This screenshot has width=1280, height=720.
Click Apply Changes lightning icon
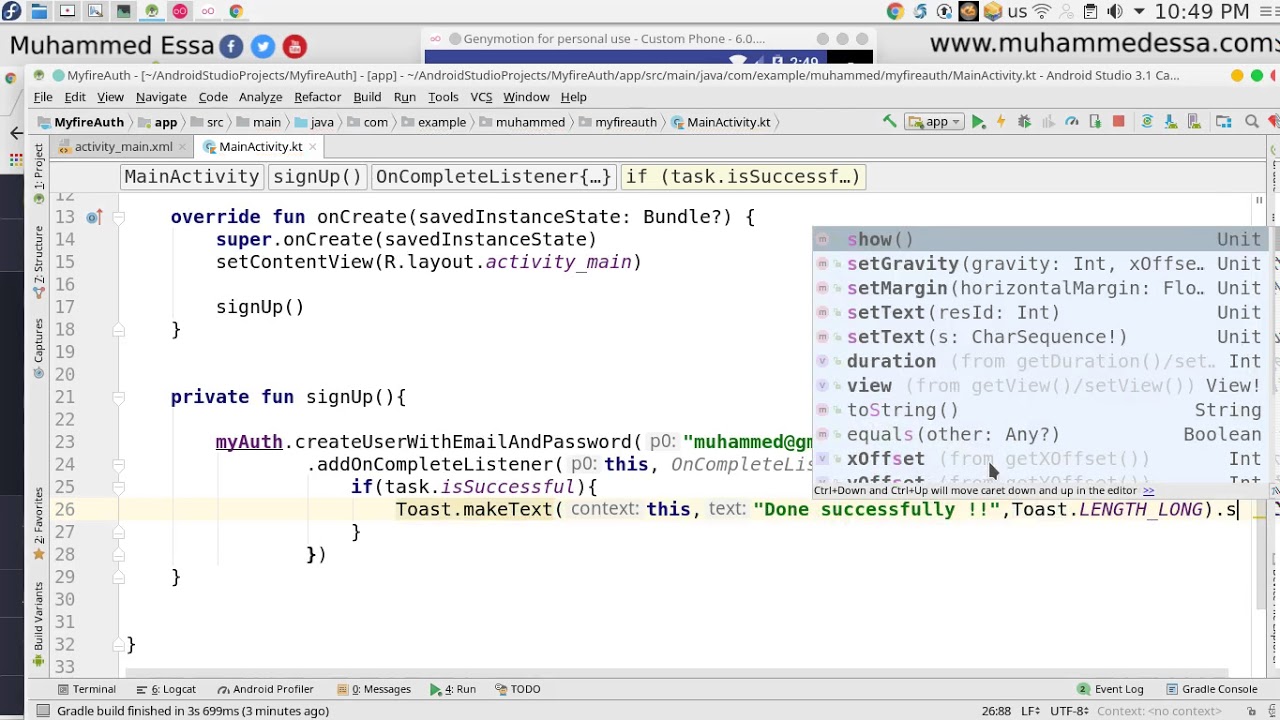1001,122
